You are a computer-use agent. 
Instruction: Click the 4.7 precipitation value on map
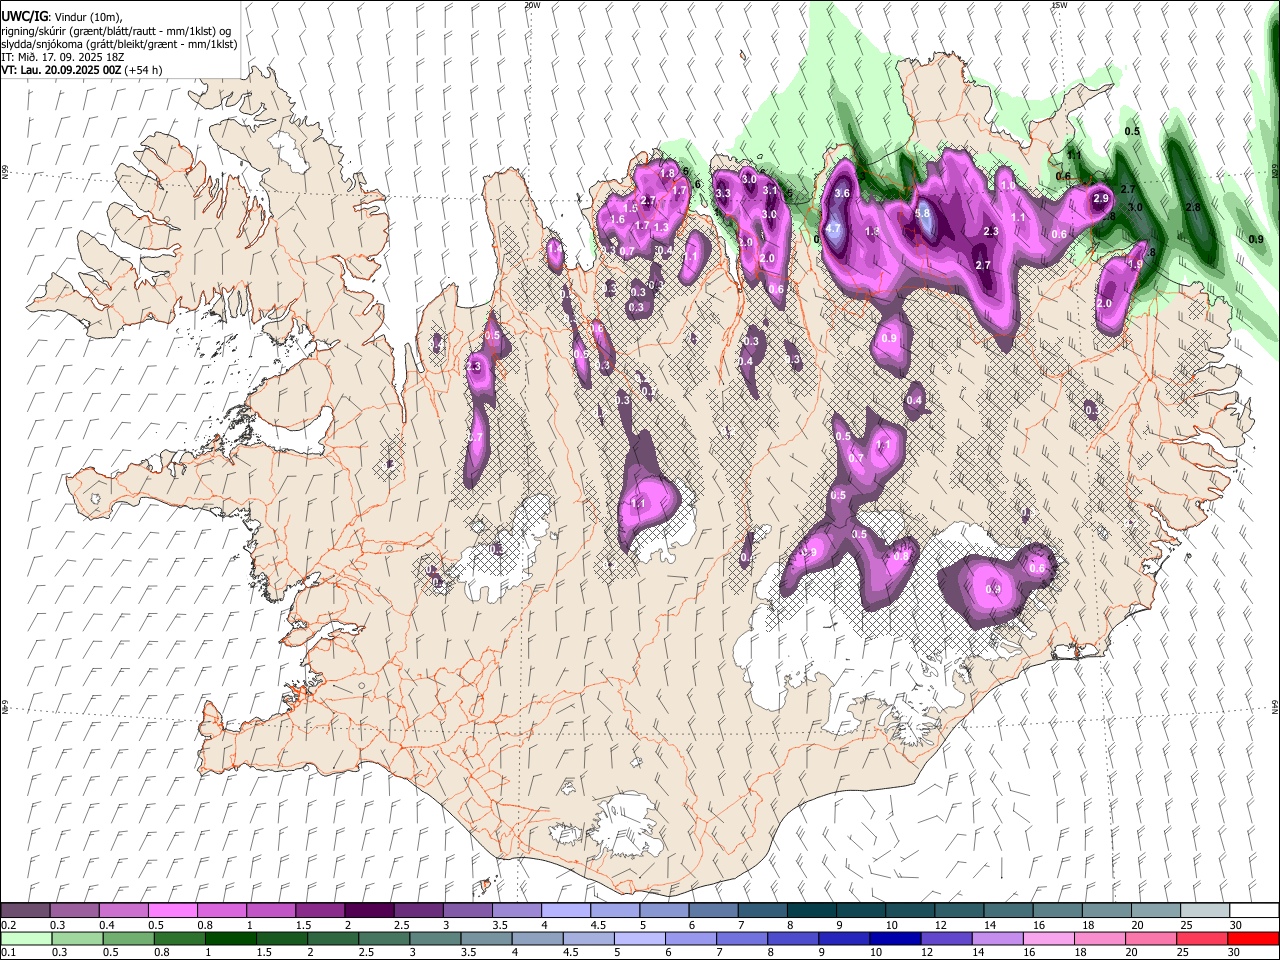(833, 229)
